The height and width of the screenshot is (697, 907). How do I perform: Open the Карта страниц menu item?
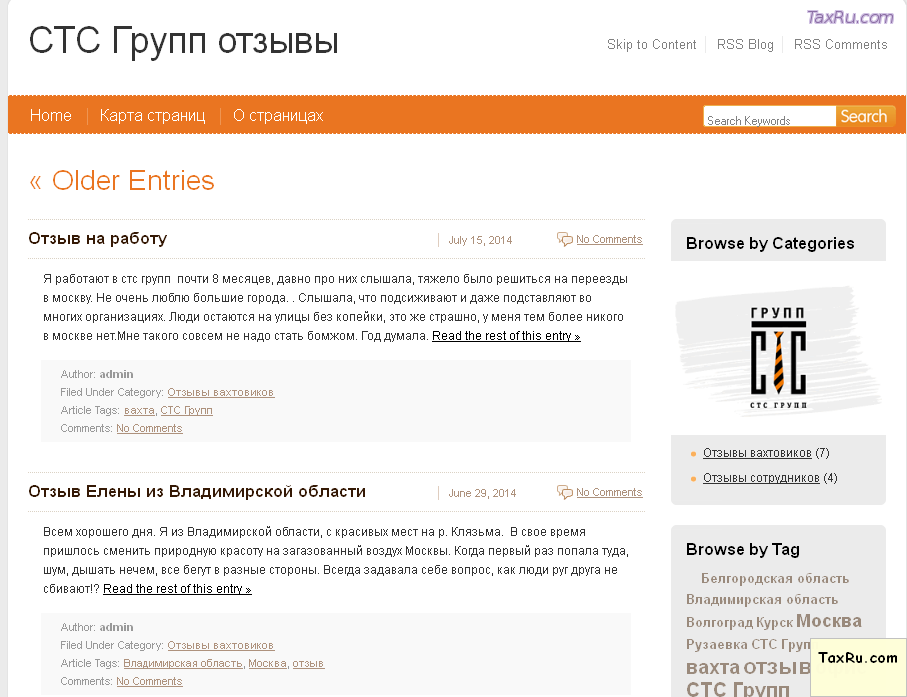(x=152, y=116)
